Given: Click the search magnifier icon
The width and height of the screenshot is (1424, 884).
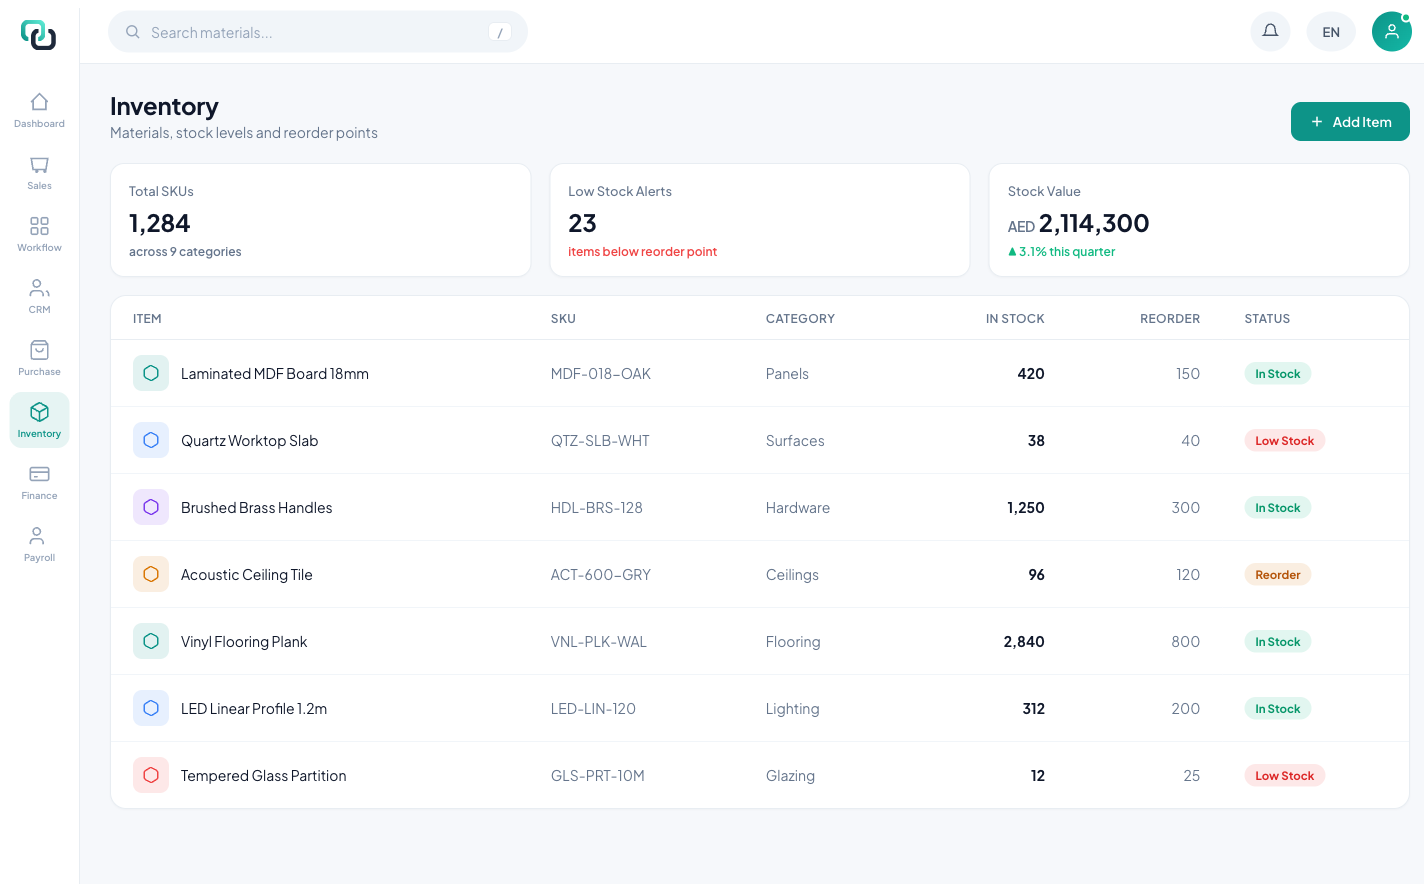Looking at the screenshot, I should 132,32.
